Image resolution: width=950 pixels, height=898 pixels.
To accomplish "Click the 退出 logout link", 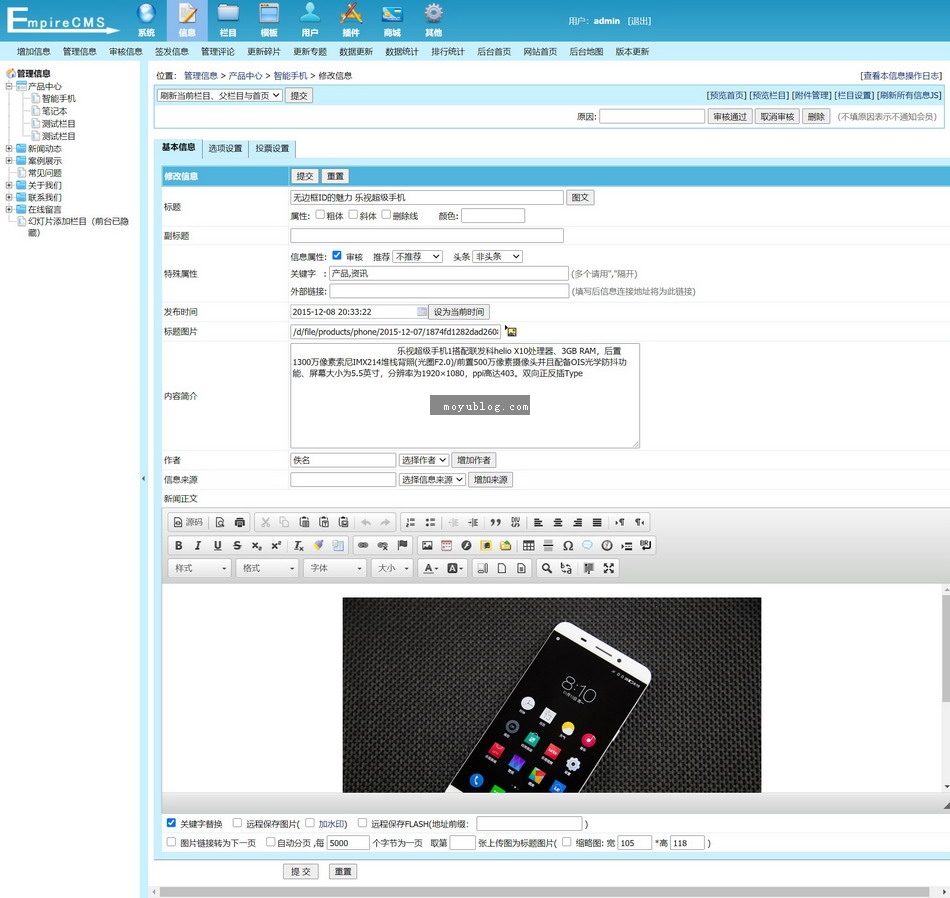I will coord(639,21).
